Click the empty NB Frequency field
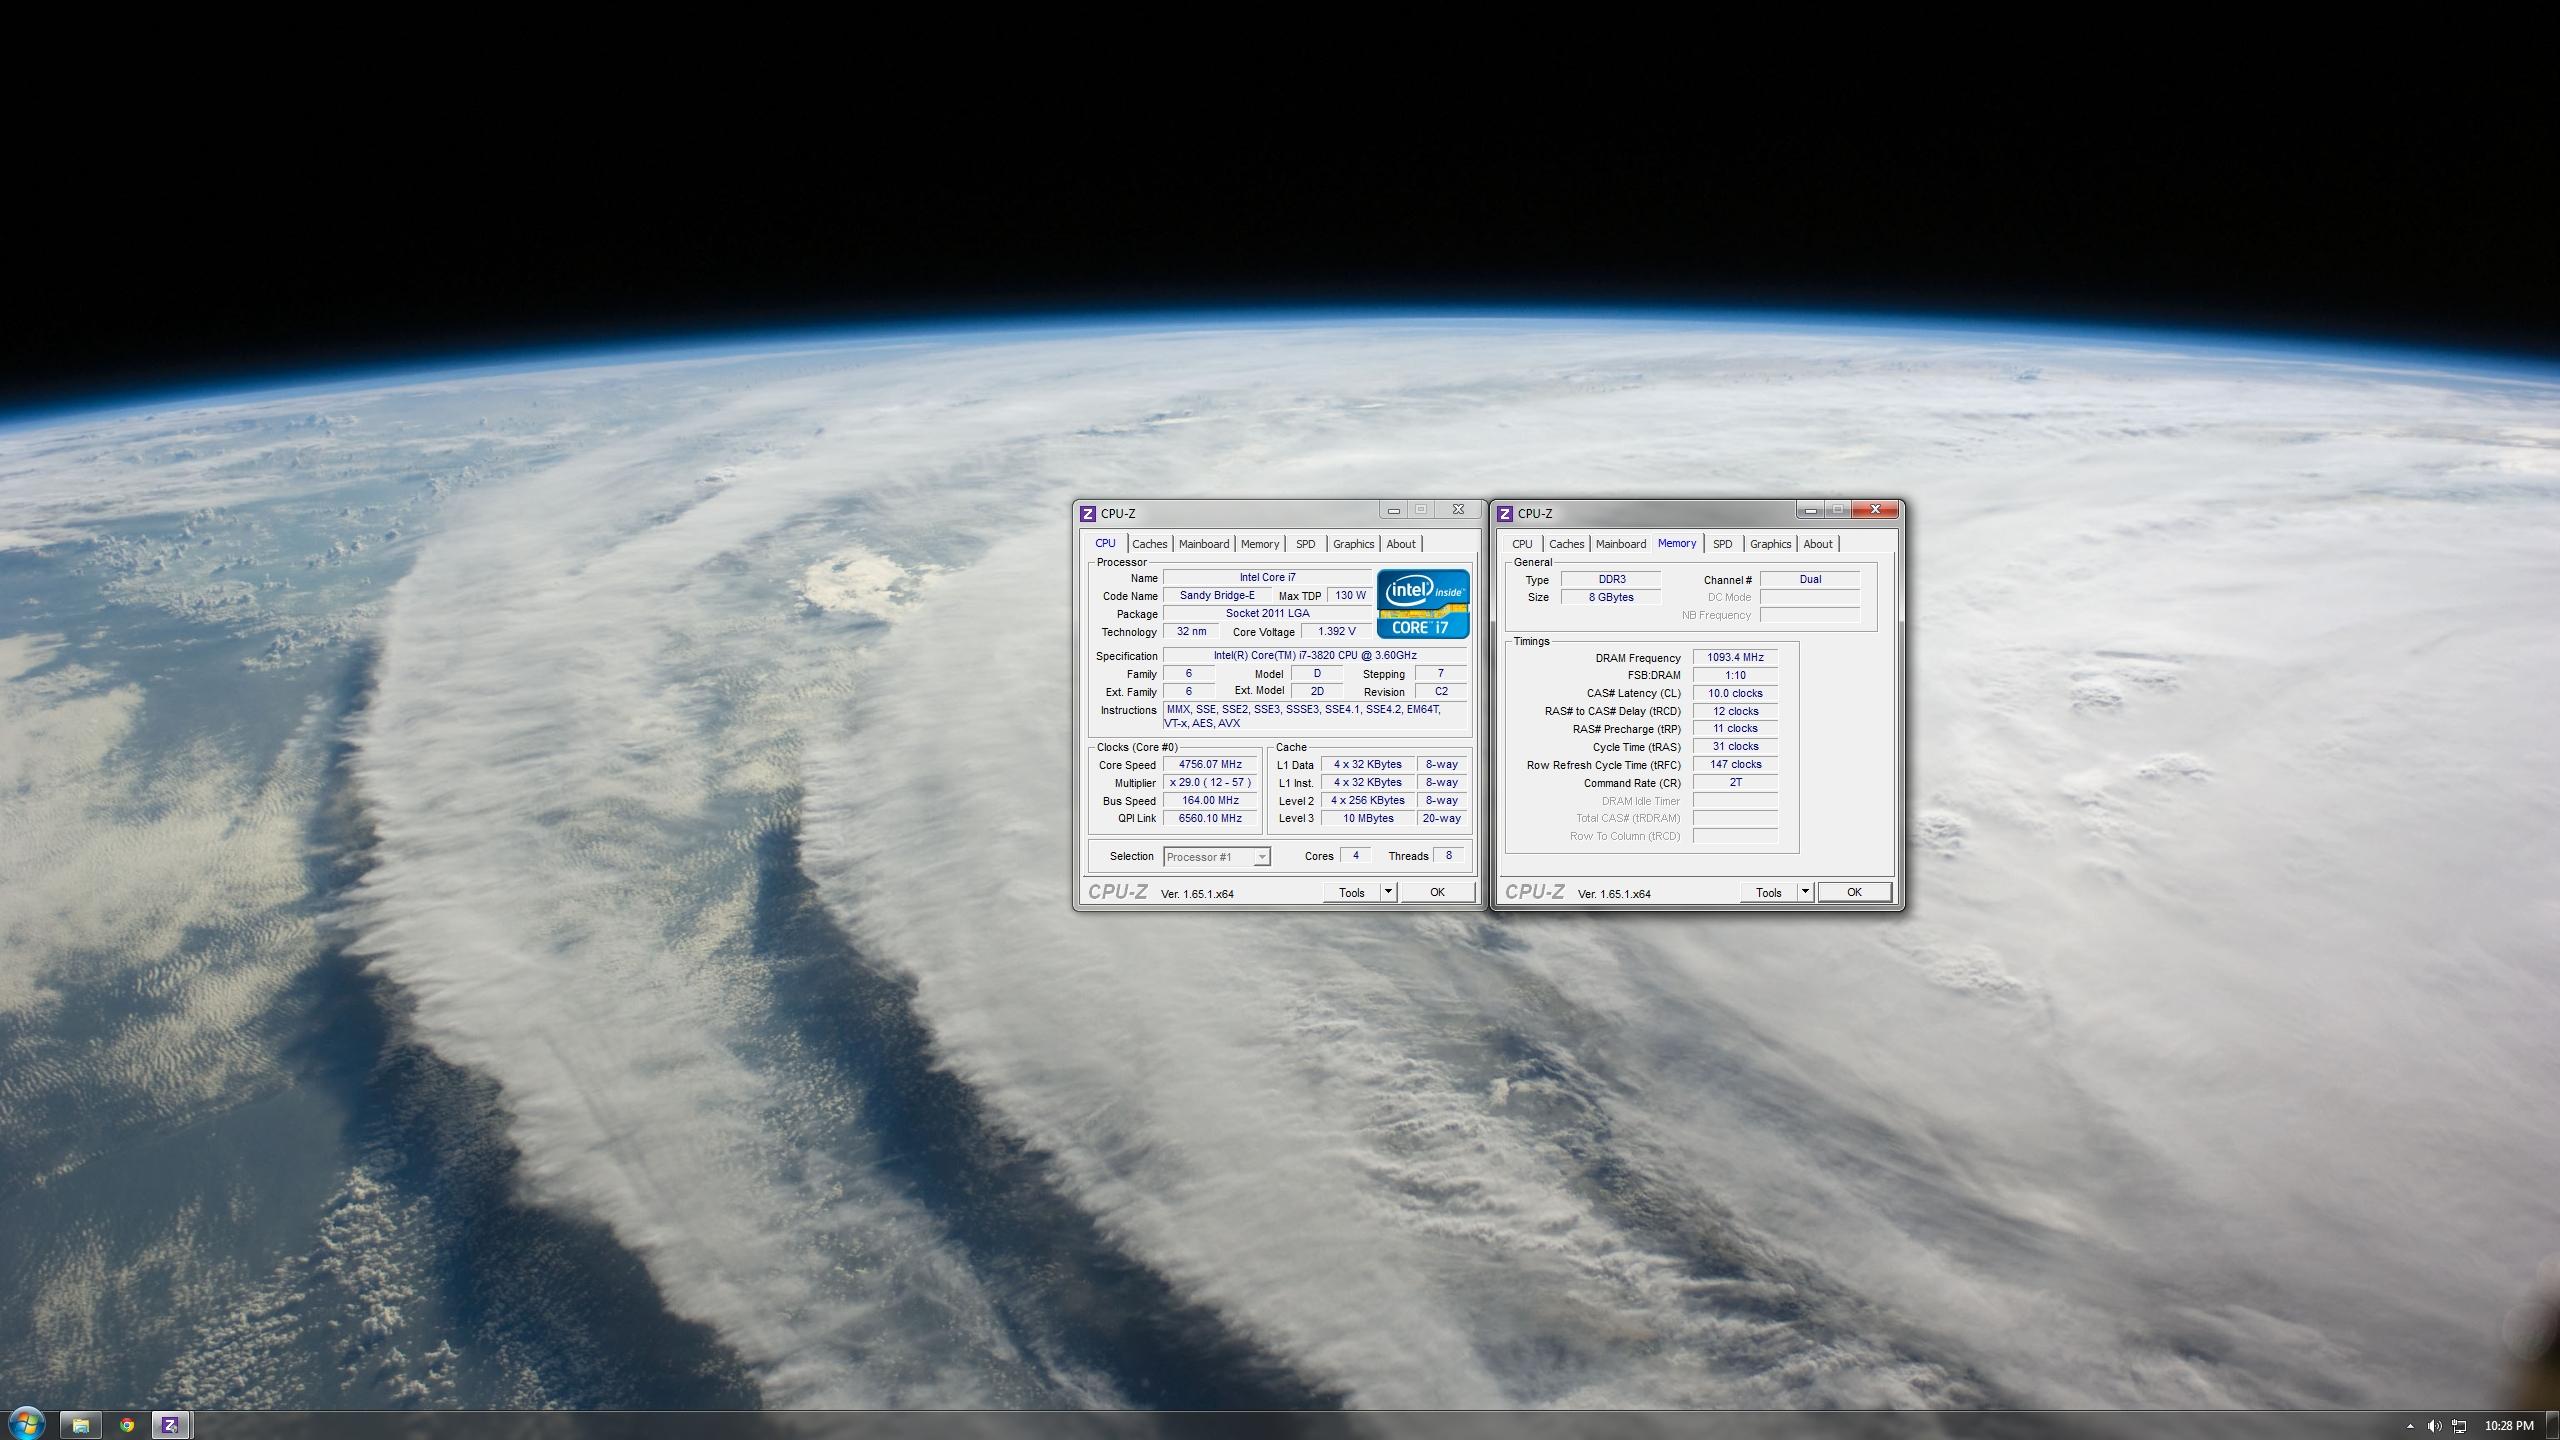Screen dimensions: 2560x1440 (1810, 616)
